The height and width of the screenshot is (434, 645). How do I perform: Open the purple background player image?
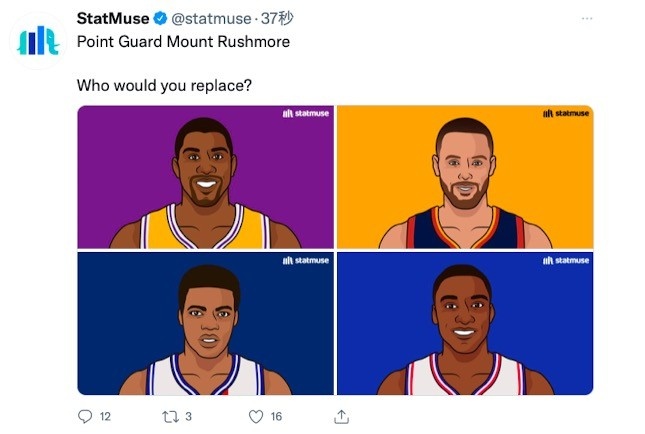click(205, 176)
